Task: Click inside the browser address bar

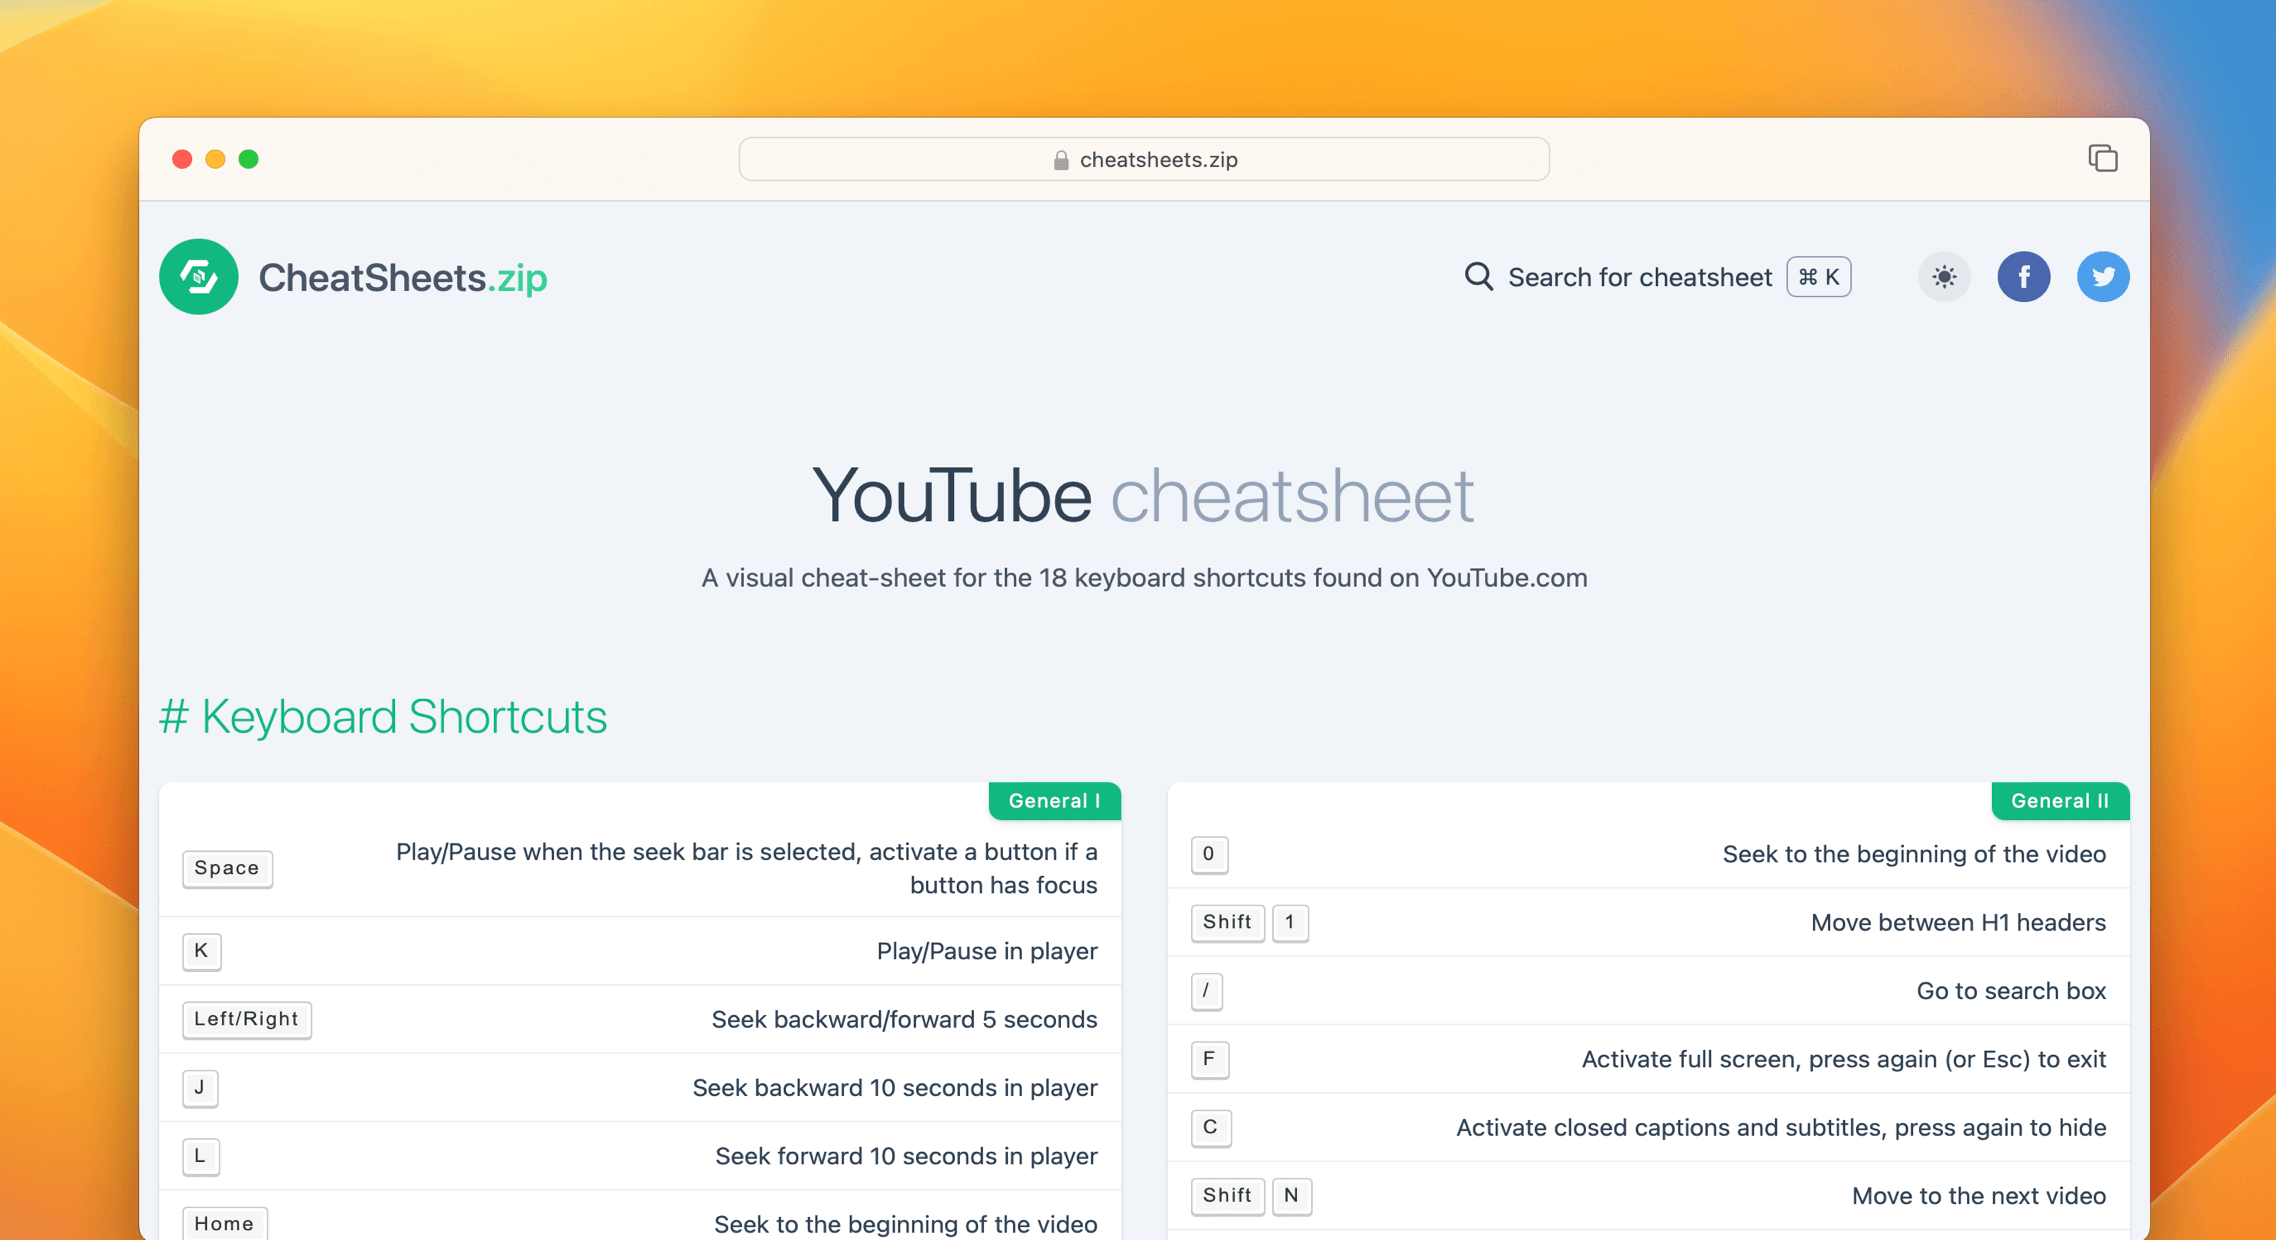Action: (1143, 159)
